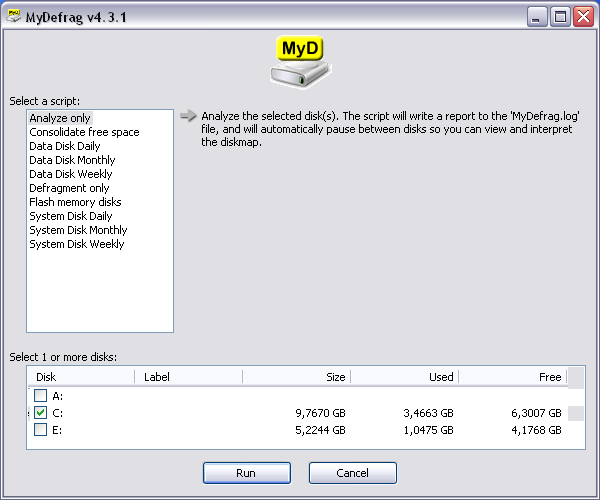Click E: free value 4,1768 GB

coord(536,430)
